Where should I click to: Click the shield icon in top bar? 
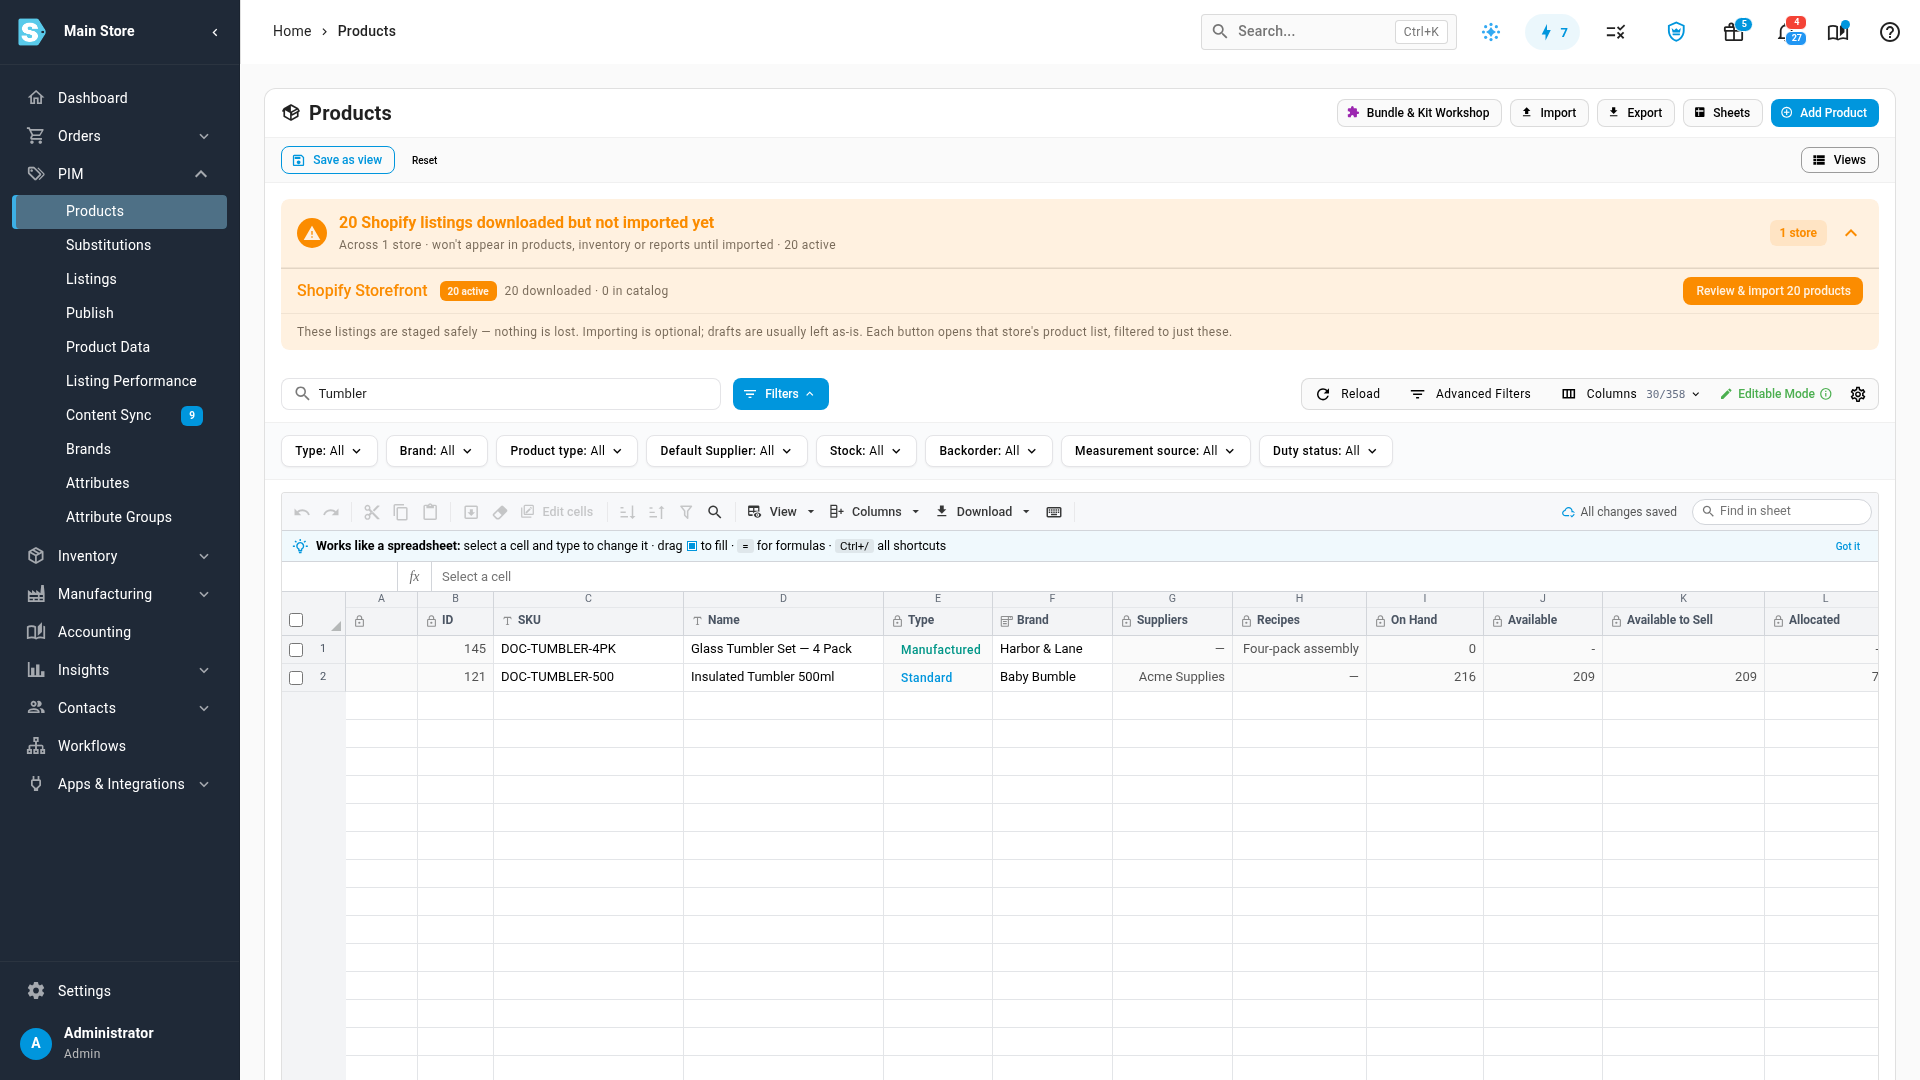(1677, 32)
